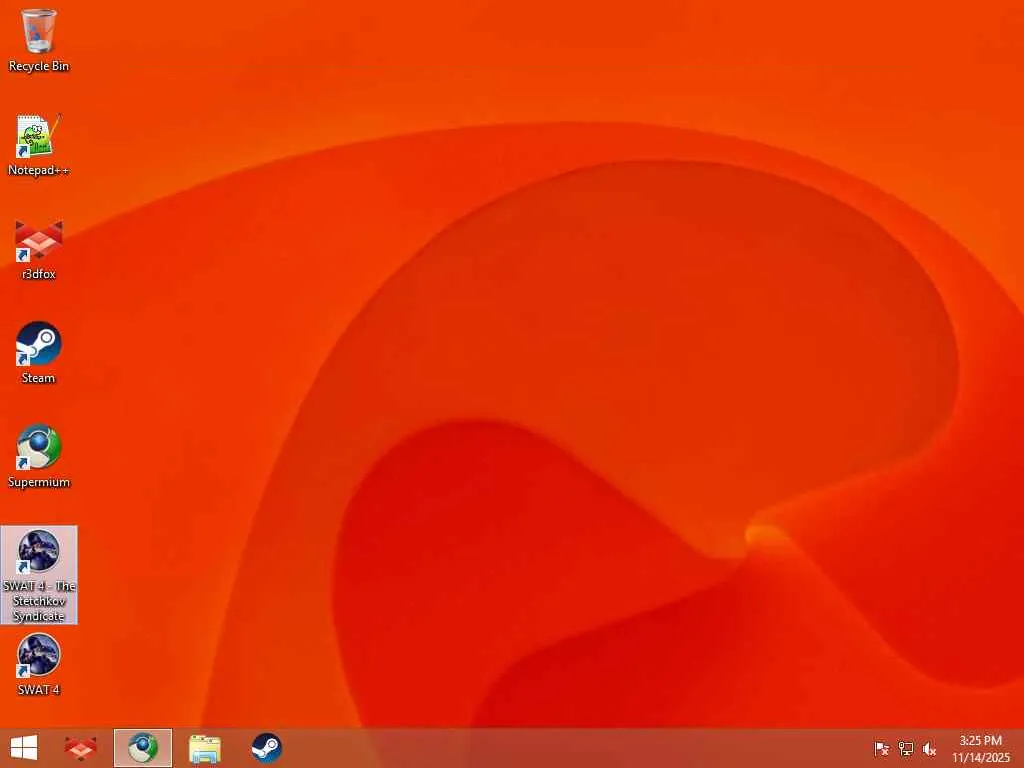Click the 'Supermium' label text under its icon
The width and height of the screenshot is (1024, 768).
coord(39,482)
